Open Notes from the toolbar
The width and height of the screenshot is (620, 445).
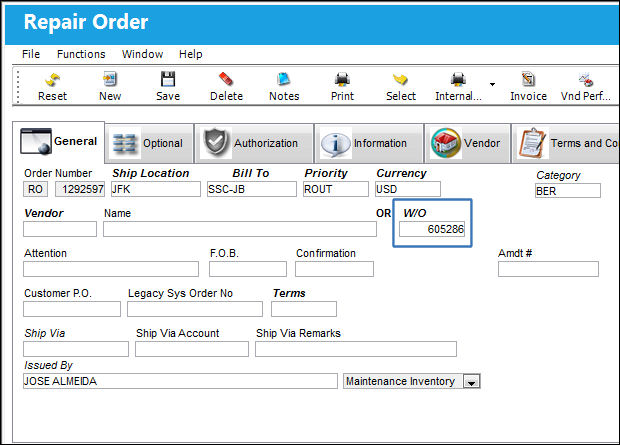click(x=284, y=87)
